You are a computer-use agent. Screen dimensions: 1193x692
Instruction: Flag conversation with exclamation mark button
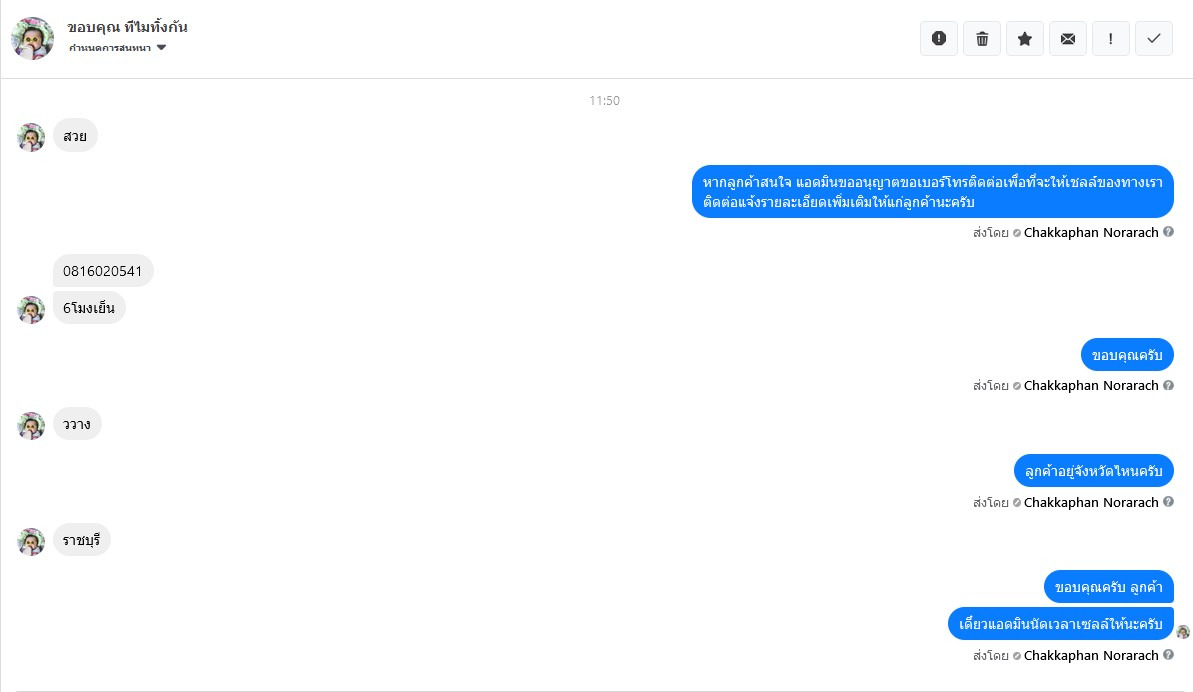tap(1111, 39)
